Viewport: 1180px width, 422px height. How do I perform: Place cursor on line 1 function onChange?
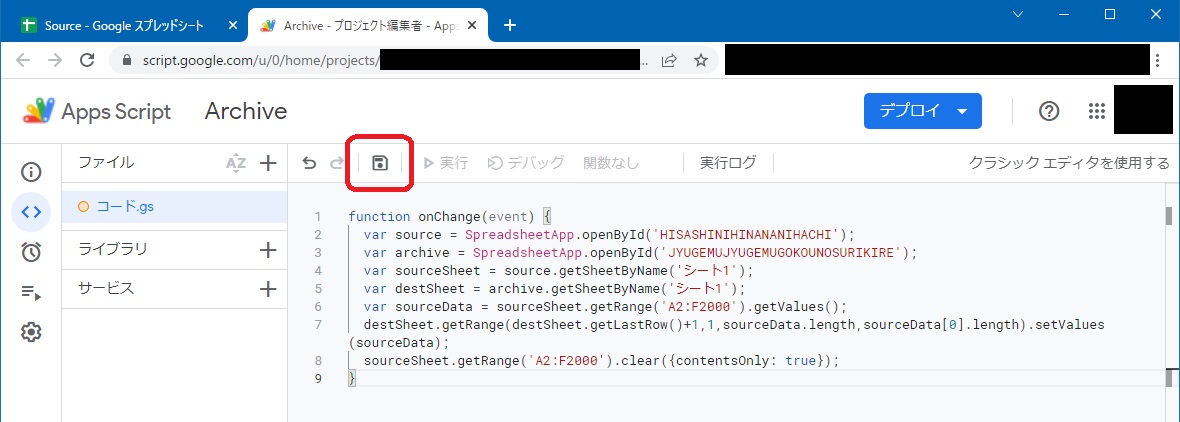click(451, 217)
